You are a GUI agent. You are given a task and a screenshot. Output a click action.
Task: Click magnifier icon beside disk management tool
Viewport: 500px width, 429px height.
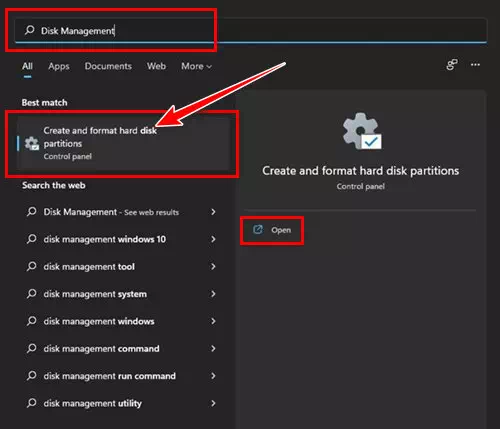31,266
